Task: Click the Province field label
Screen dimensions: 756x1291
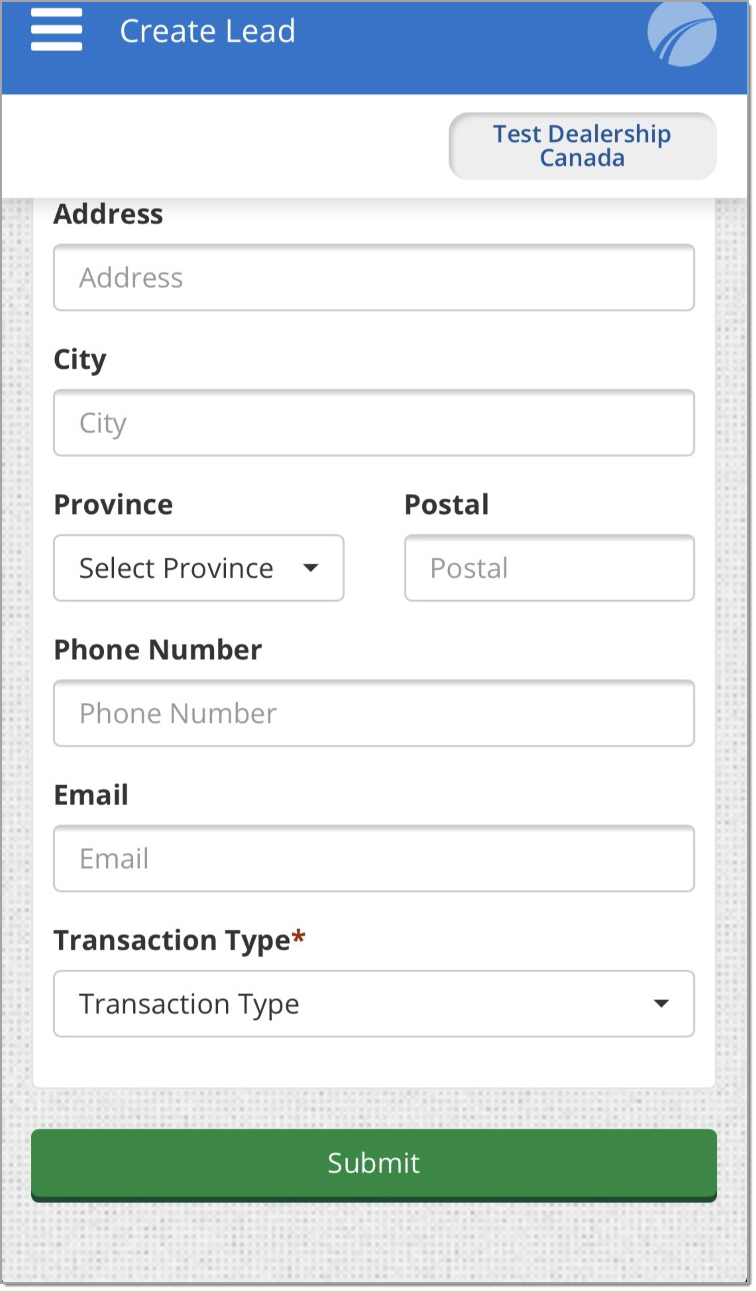Action: click(x=113, y=504)
